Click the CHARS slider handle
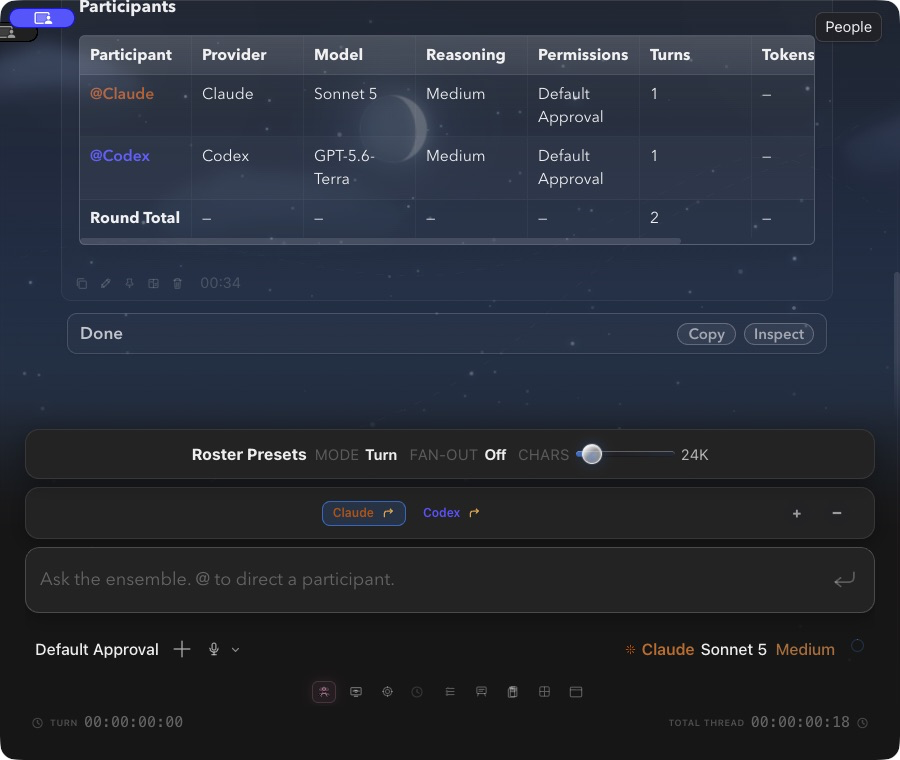 pyautogui.click(x=592, y=454)
